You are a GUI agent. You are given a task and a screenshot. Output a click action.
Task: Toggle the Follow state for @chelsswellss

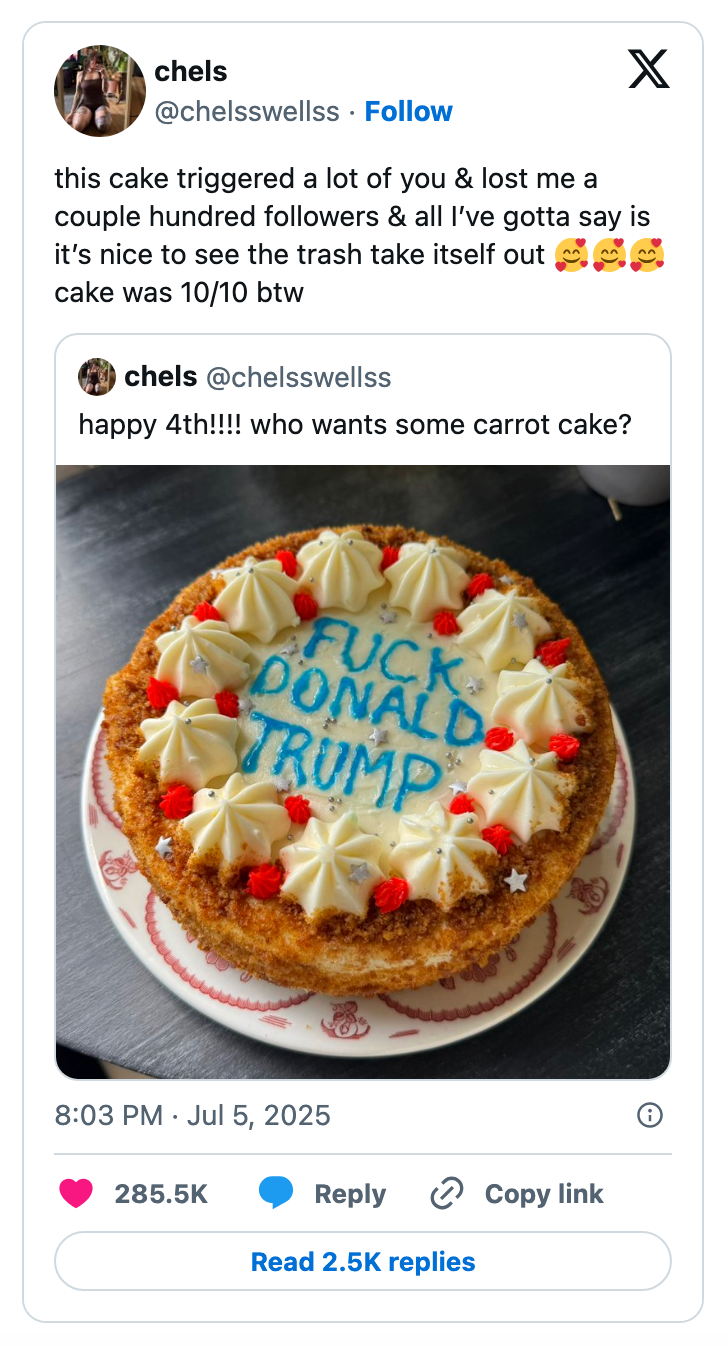(409, 111)
